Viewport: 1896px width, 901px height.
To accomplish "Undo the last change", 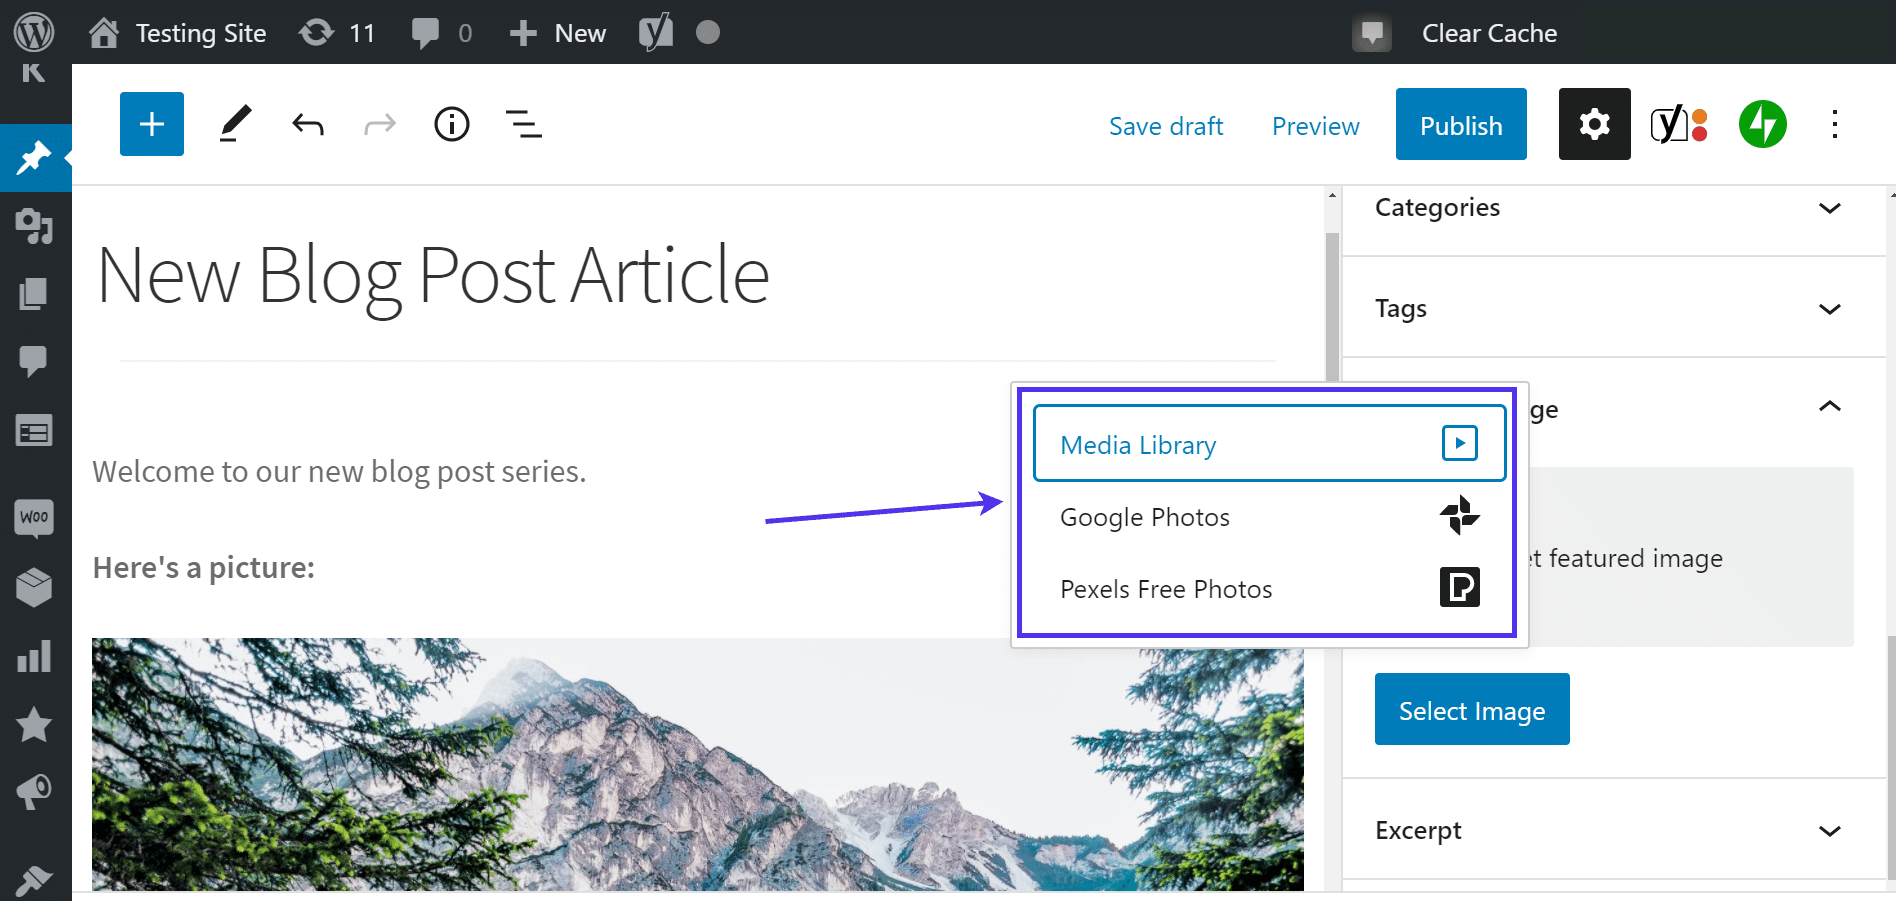I will pos(308,124).
